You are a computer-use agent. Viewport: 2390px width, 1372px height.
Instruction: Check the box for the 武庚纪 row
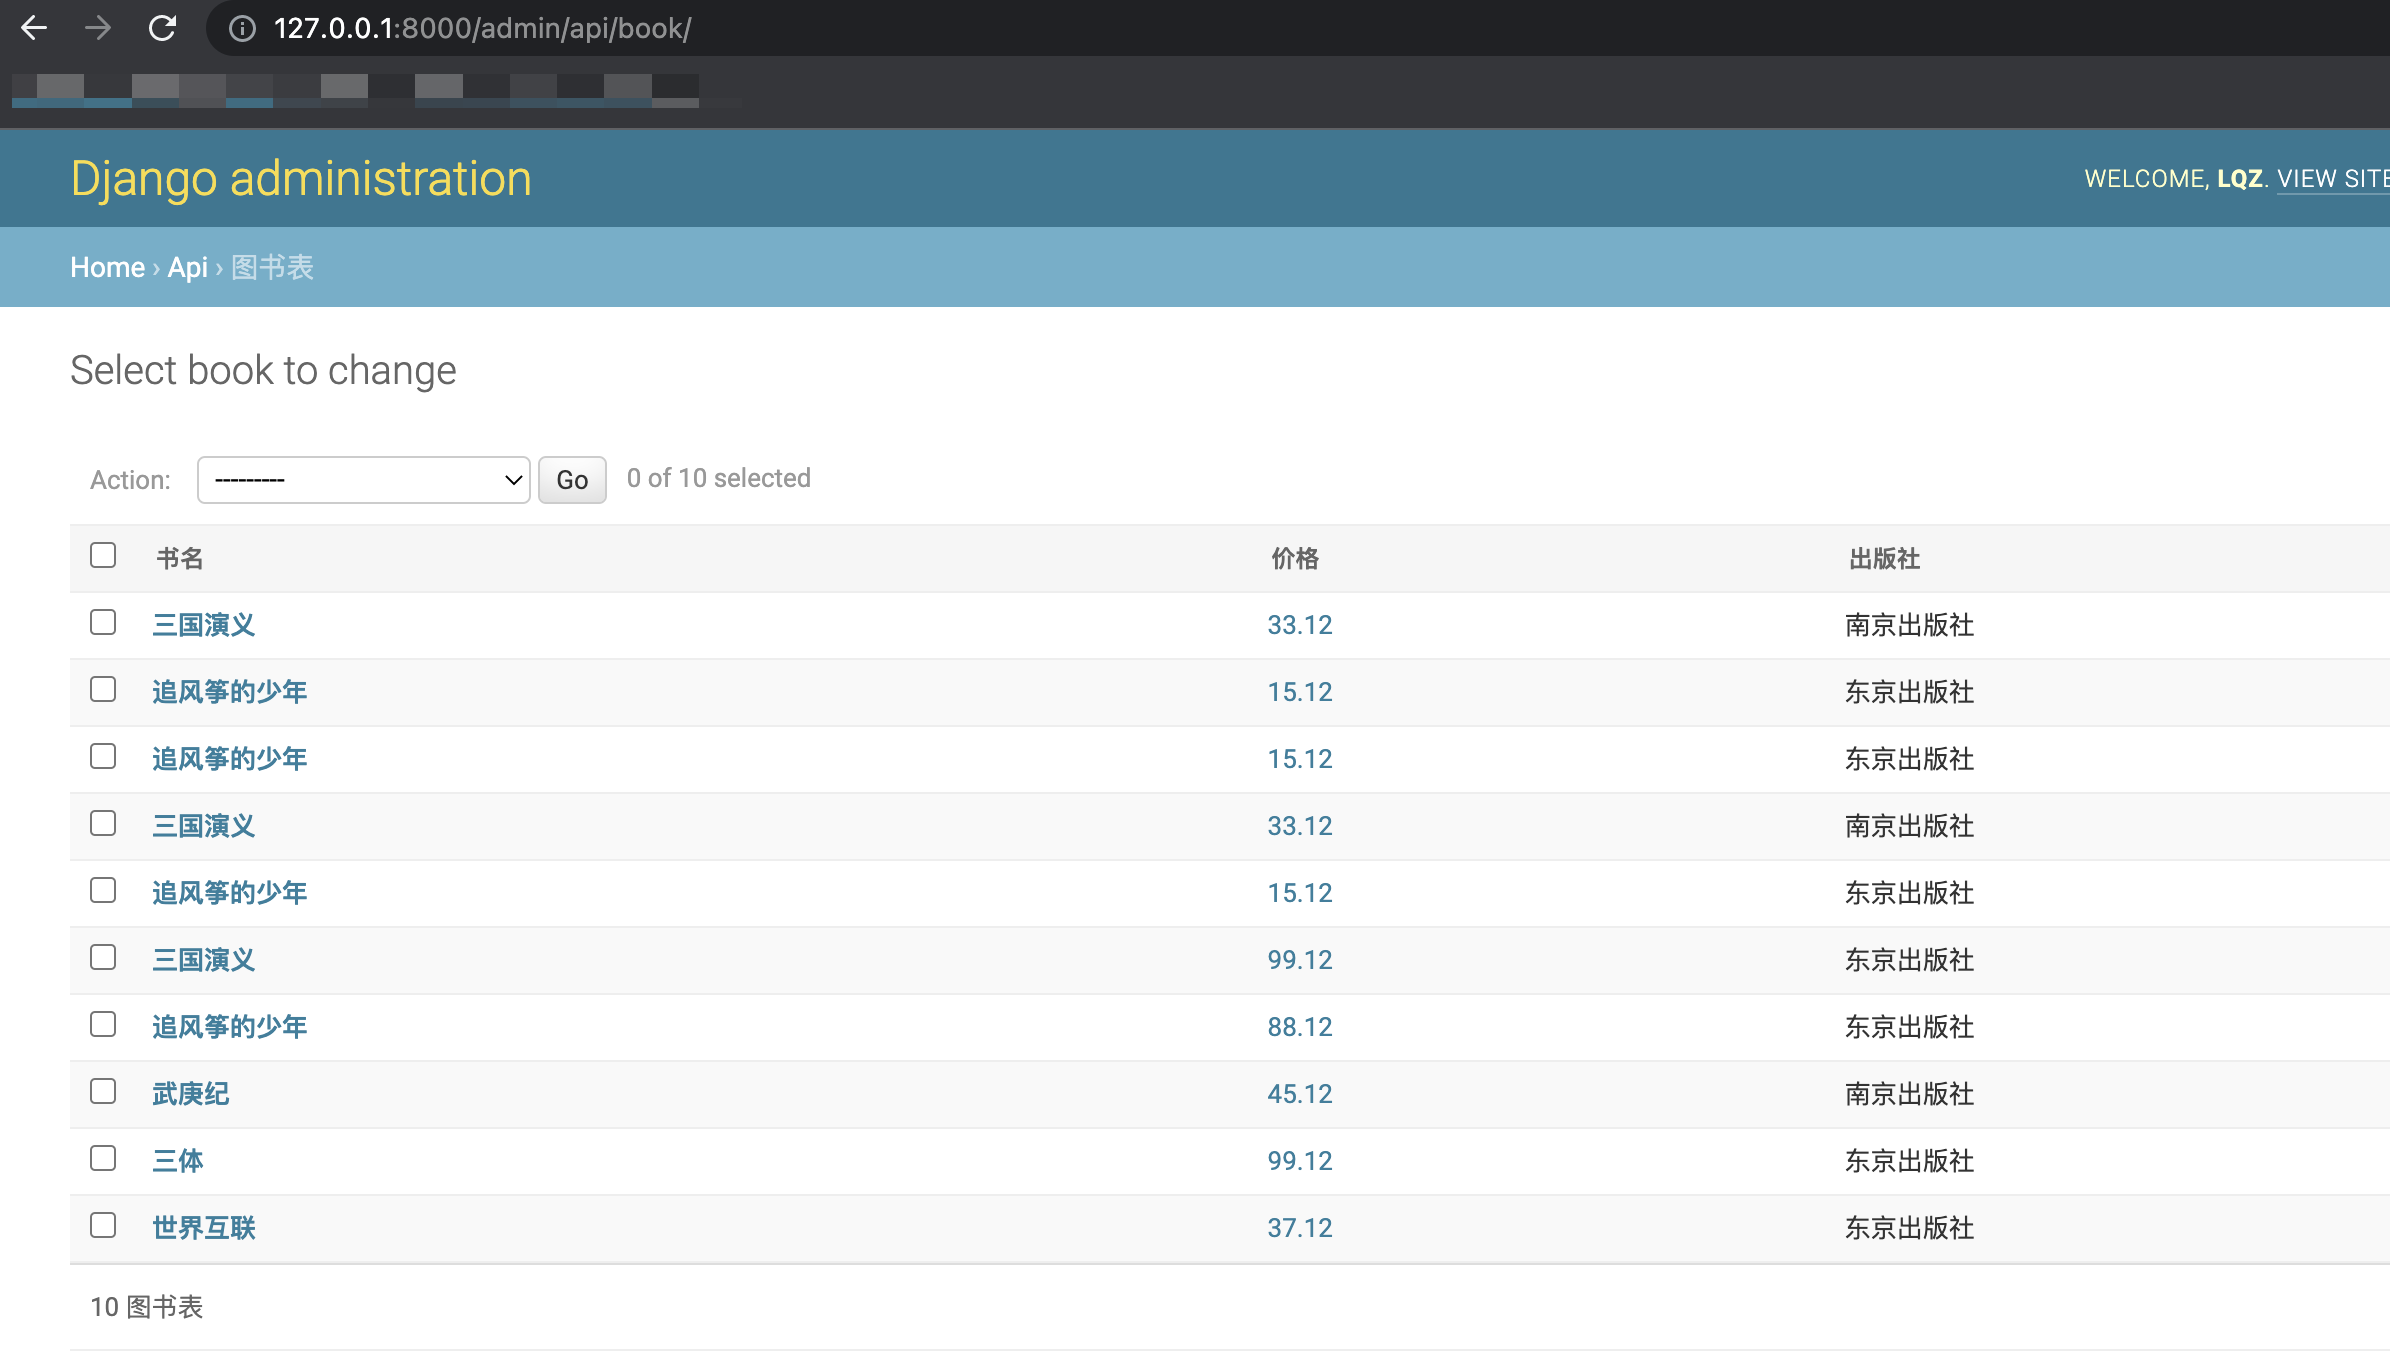(x=103, y=1091)
